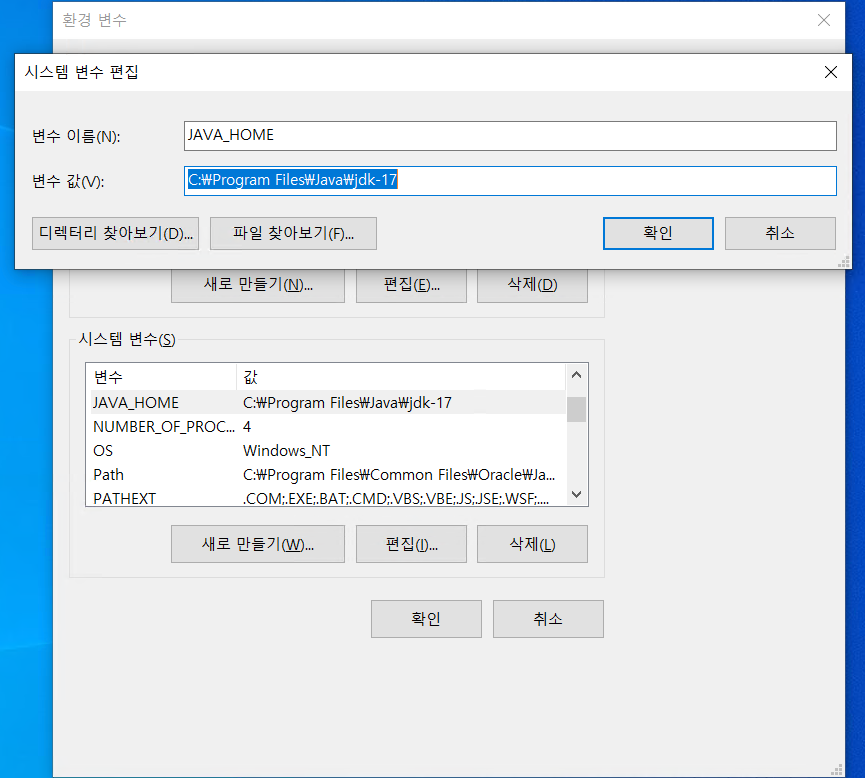Confirm the edit with 확인 in 시스템 변수 편집 dialog
The width and height of the screenshot is (865, 778).
tap(658, 233)
